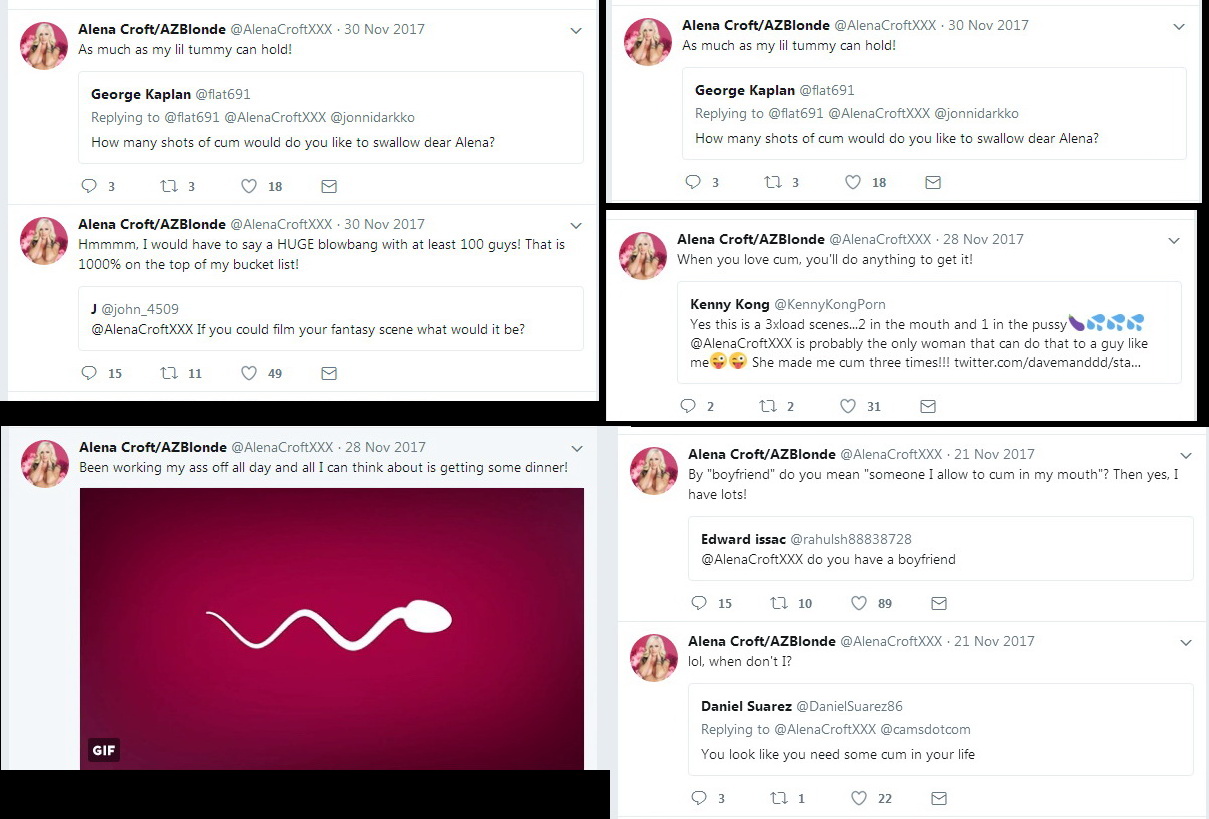Open chevron menu on tweet quoting Daniel Suarez
This screenshot has width=1209, height=819.
1186,642
